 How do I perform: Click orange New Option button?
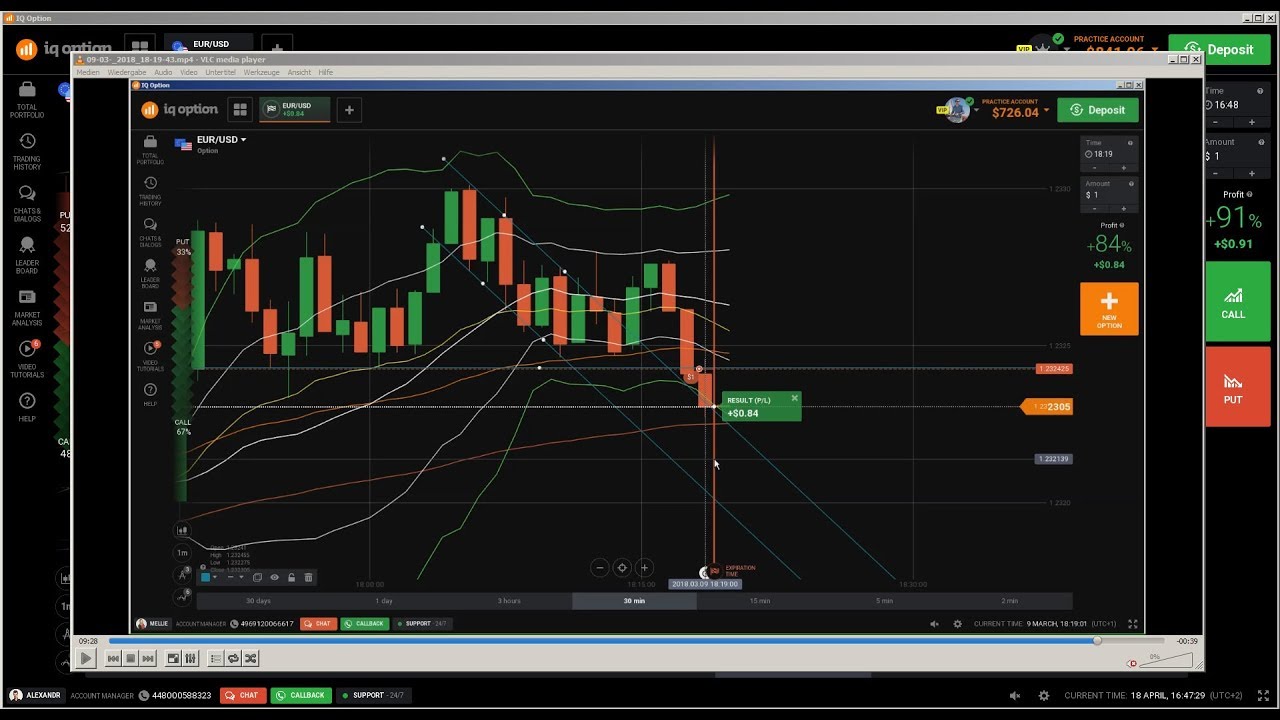(x=1109, y=309)
